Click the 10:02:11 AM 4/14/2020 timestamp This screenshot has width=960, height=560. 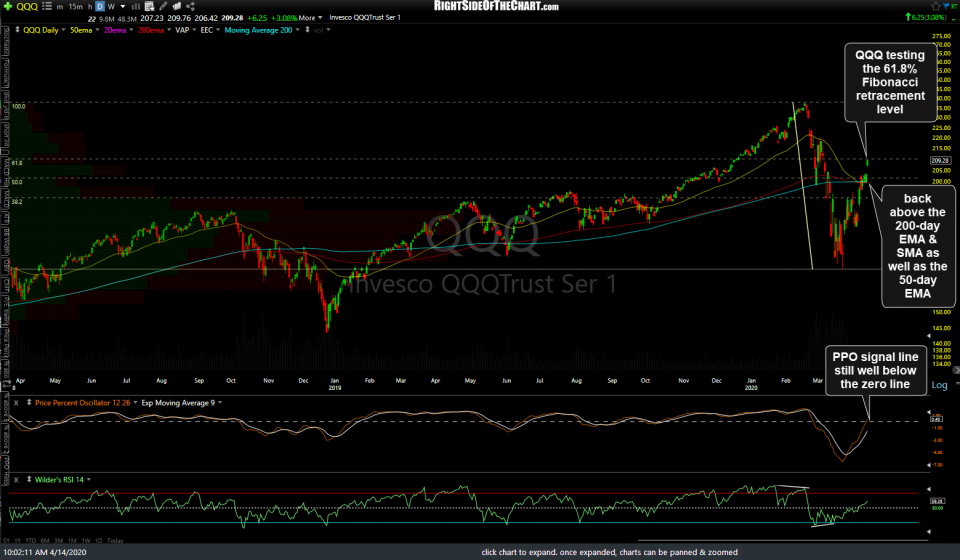pos(45,552)
